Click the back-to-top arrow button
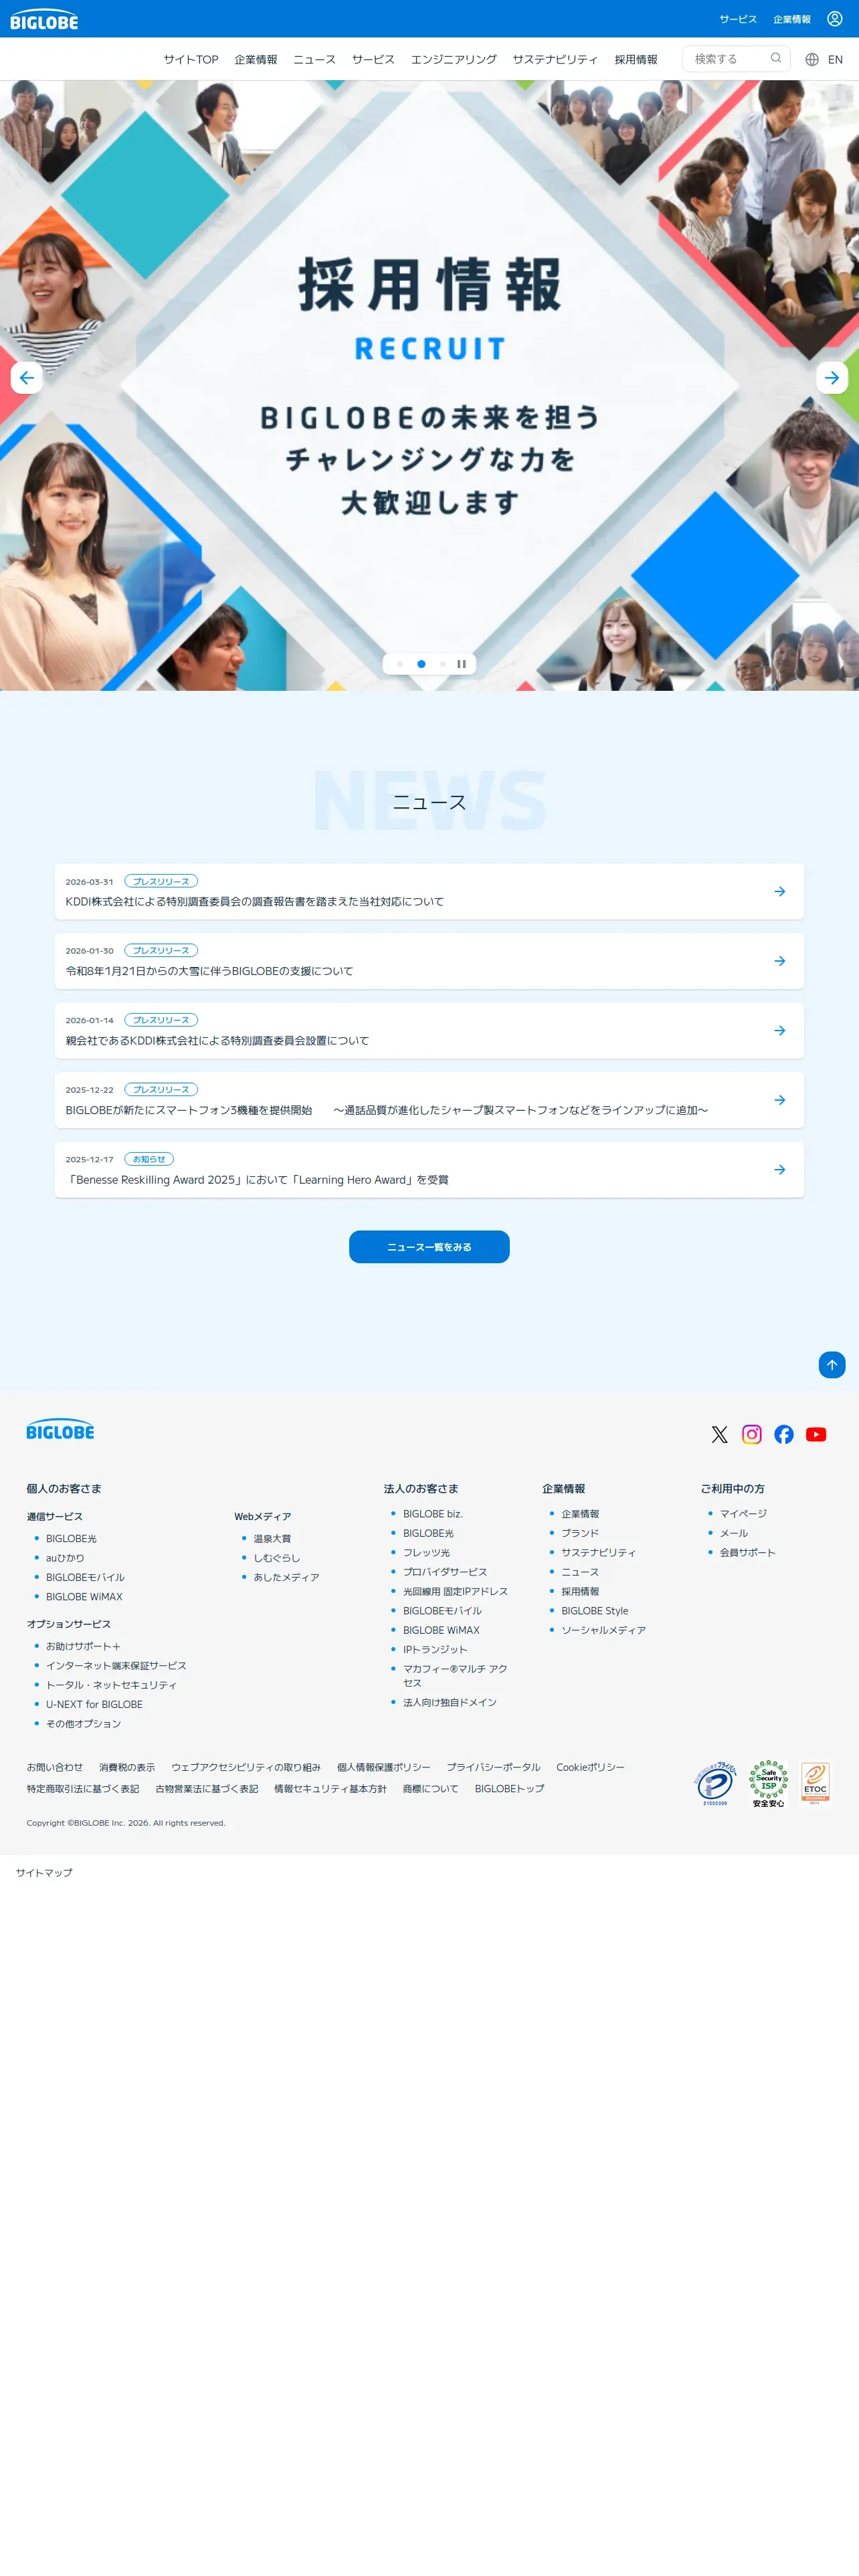Image resolution: width=859 pixels, height=2576 pixels. point(832,1364)
